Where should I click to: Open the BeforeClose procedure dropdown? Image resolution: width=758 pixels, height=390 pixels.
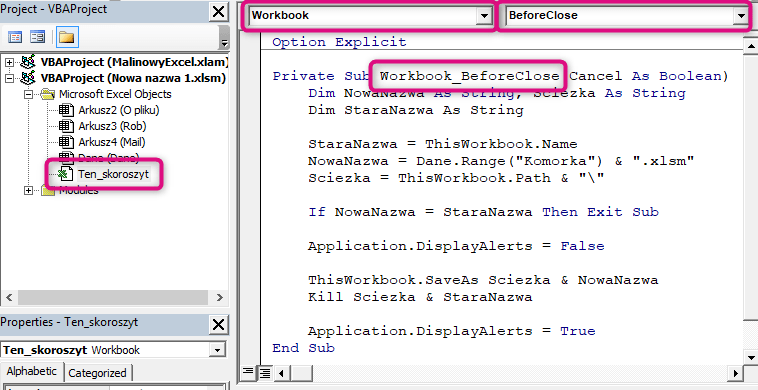point(740,16)
